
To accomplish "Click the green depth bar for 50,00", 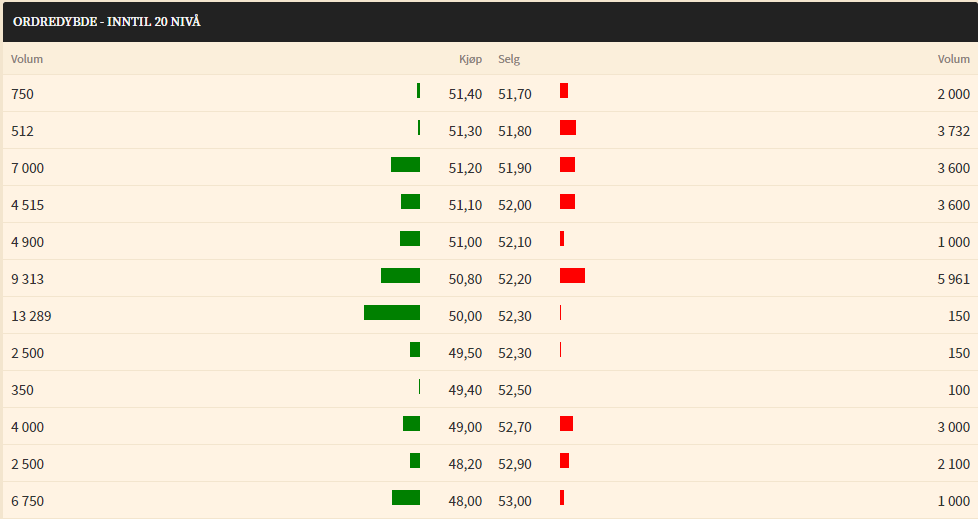I will (392, 313).
